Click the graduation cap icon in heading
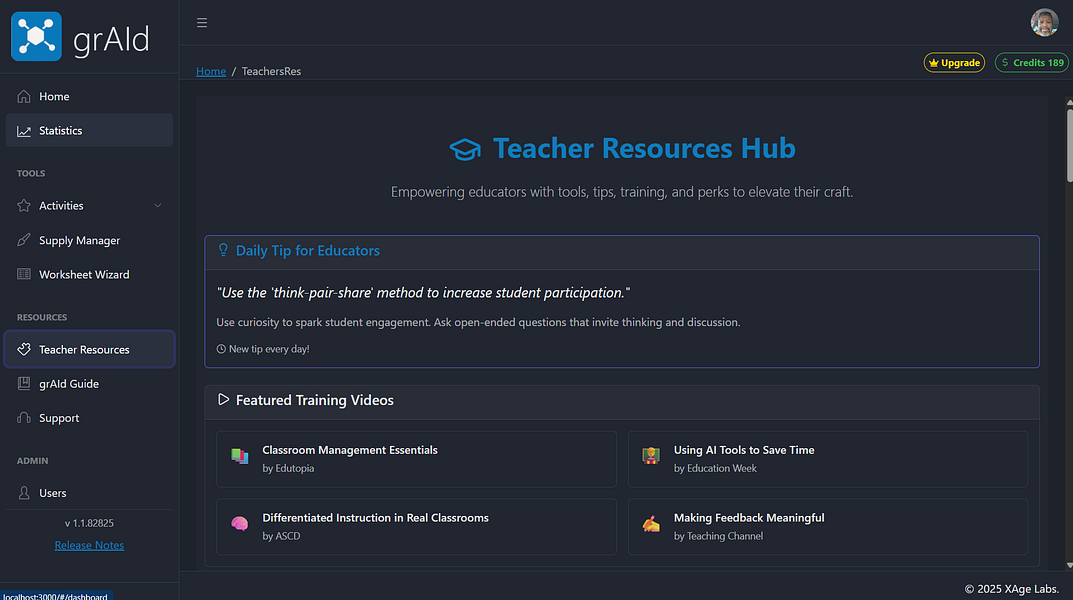Image resolution: width=1073 pixels, height=600 pixels. pos(465,149)
